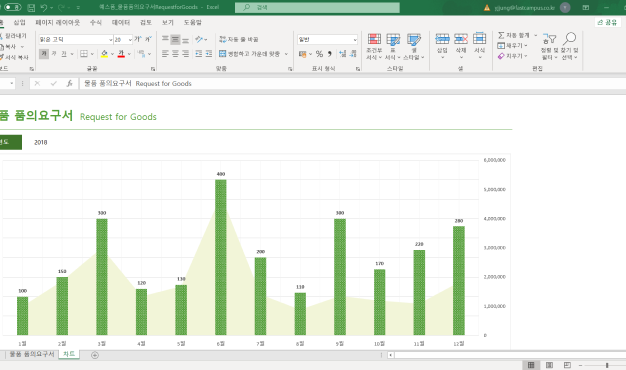
Task: Apply percent style
Action: pos(319,53)
